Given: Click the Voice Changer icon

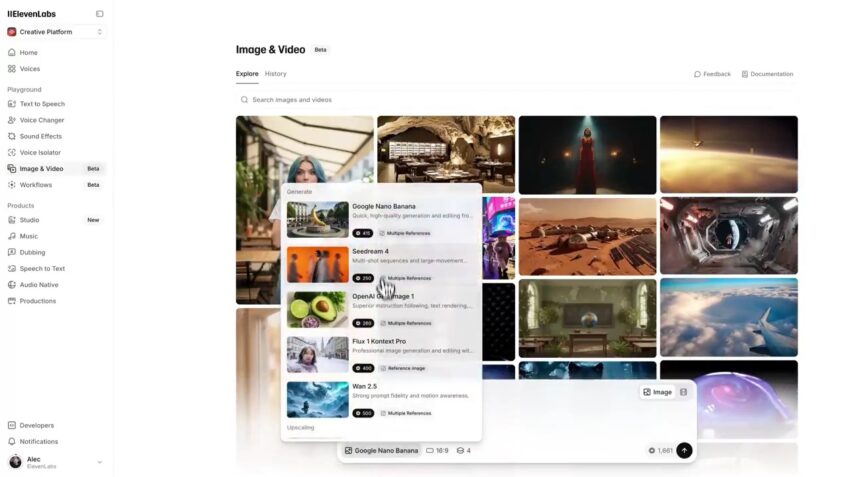Looking at the screenshot, I should pyautogui.click(x=12, y=120).
